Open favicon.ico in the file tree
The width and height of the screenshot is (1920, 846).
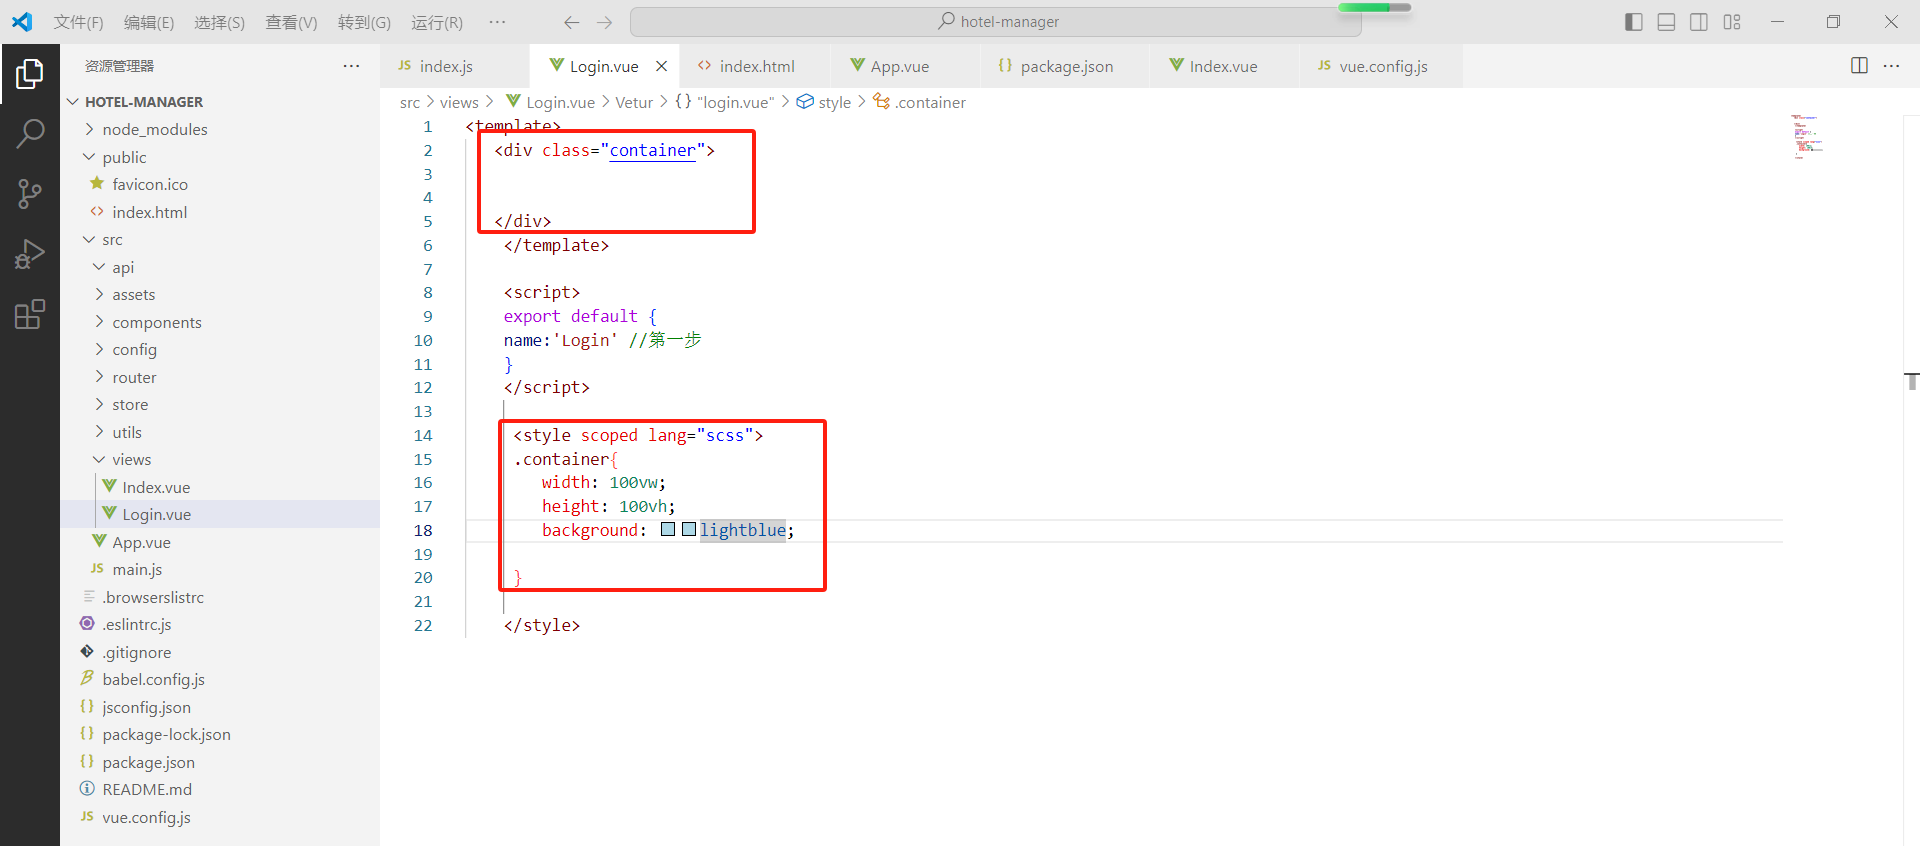(220, 184)
